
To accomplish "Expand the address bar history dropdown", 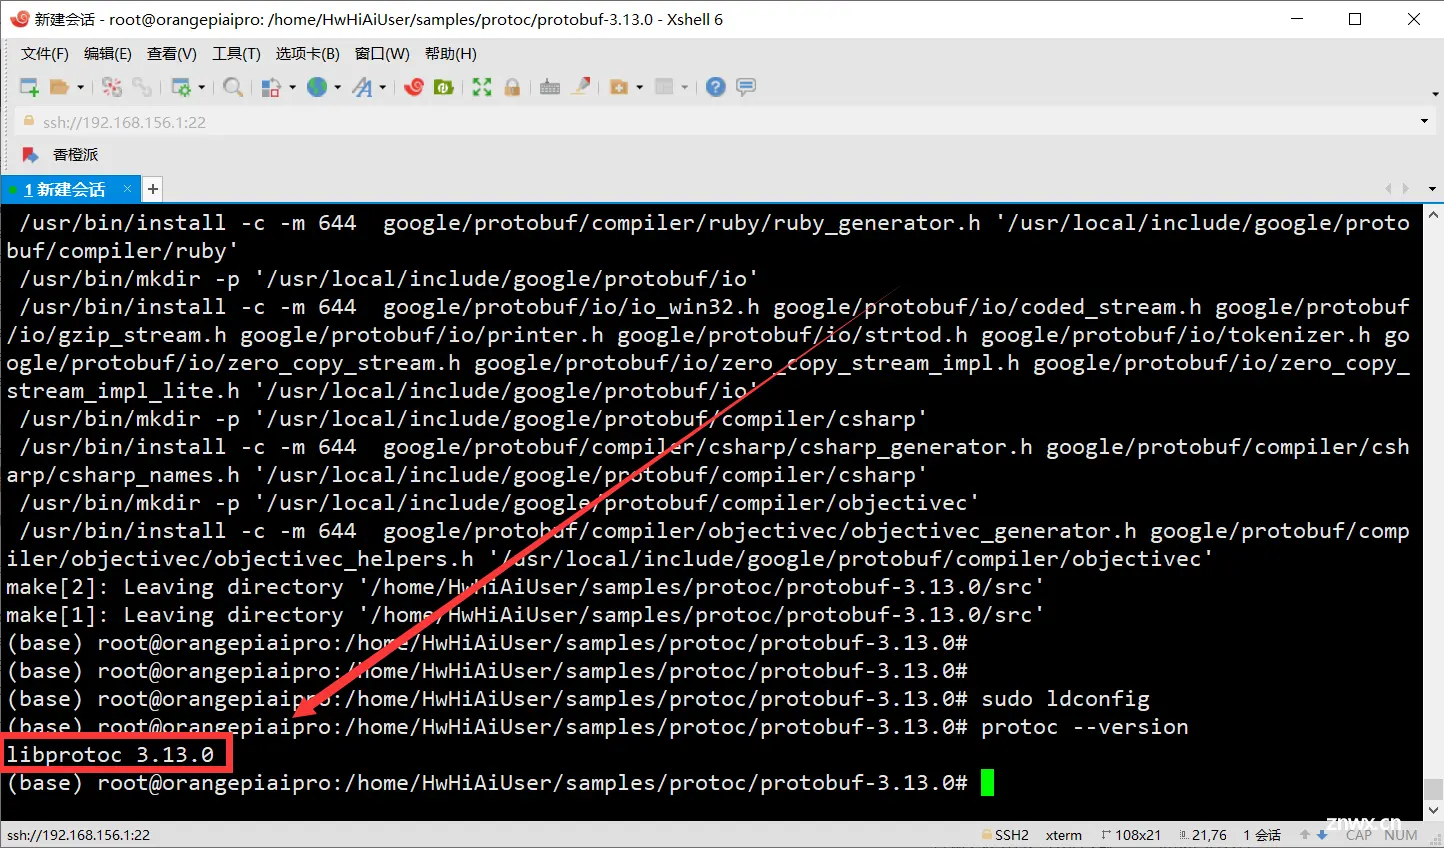I will [1425, 122].
